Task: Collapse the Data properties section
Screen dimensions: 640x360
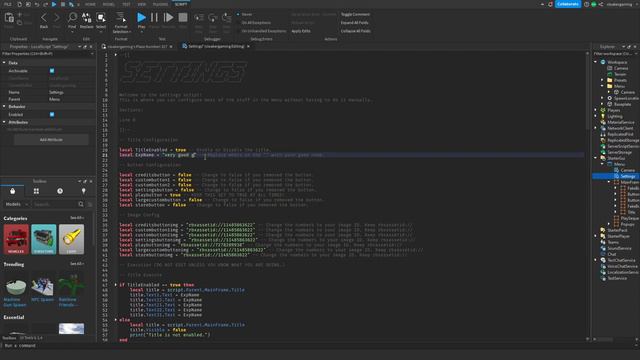Action: click(4, 63)
